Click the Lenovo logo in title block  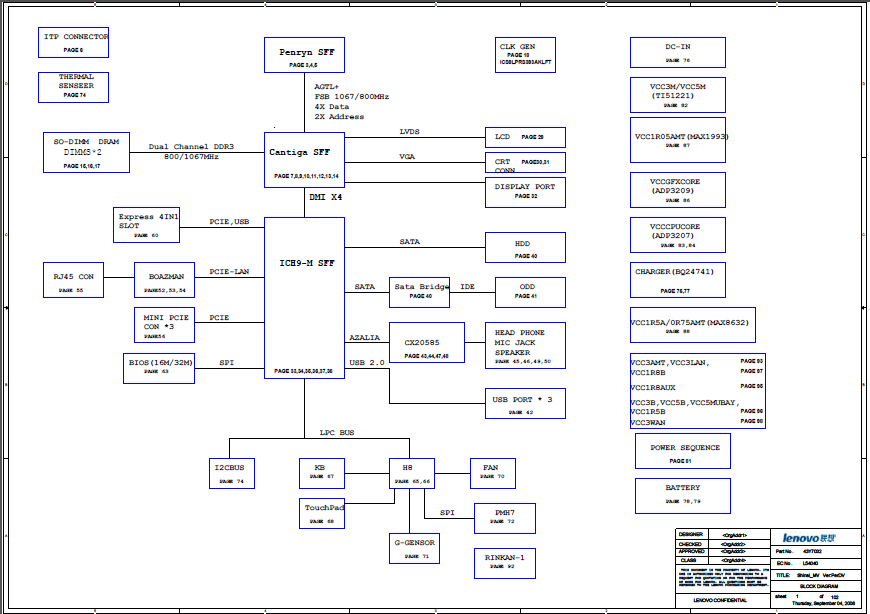pos(808,537)
